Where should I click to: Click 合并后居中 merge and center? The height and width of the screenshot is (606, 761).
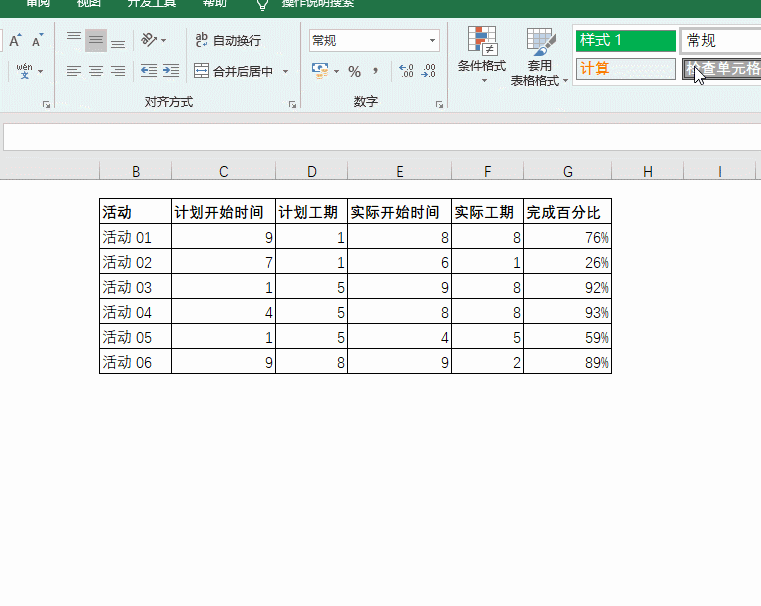point(233,71)
